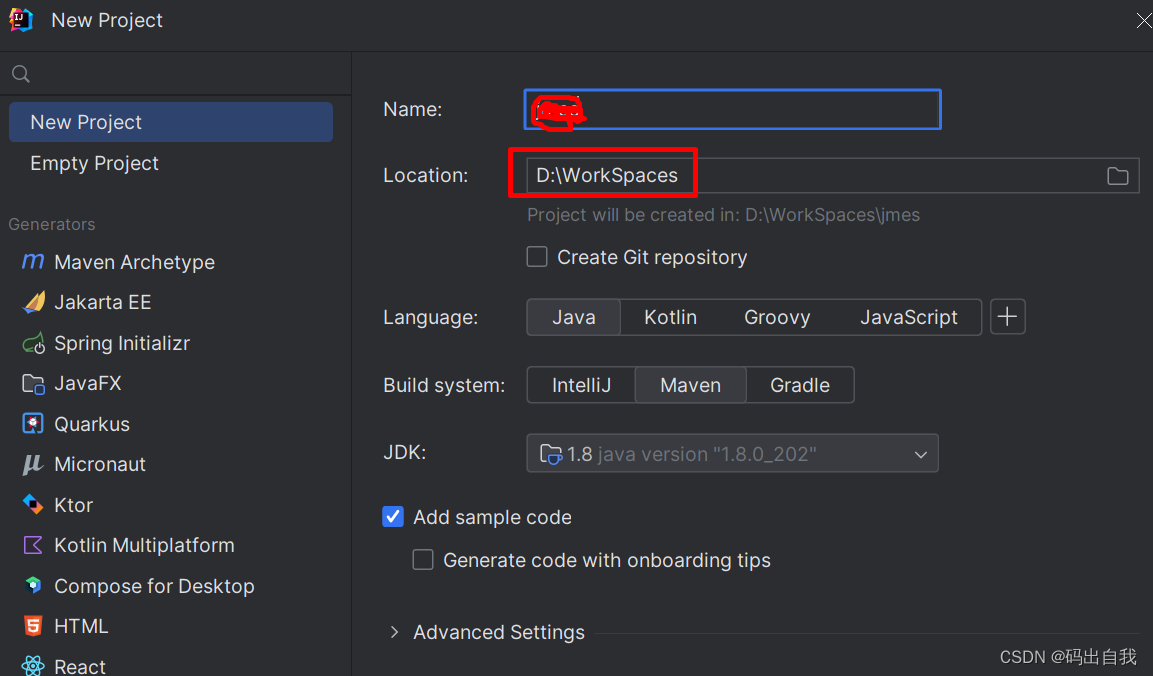Viewport: 1153px width, 676px height.
Task: Set language to Groovy
Action: tap(777, 317)
